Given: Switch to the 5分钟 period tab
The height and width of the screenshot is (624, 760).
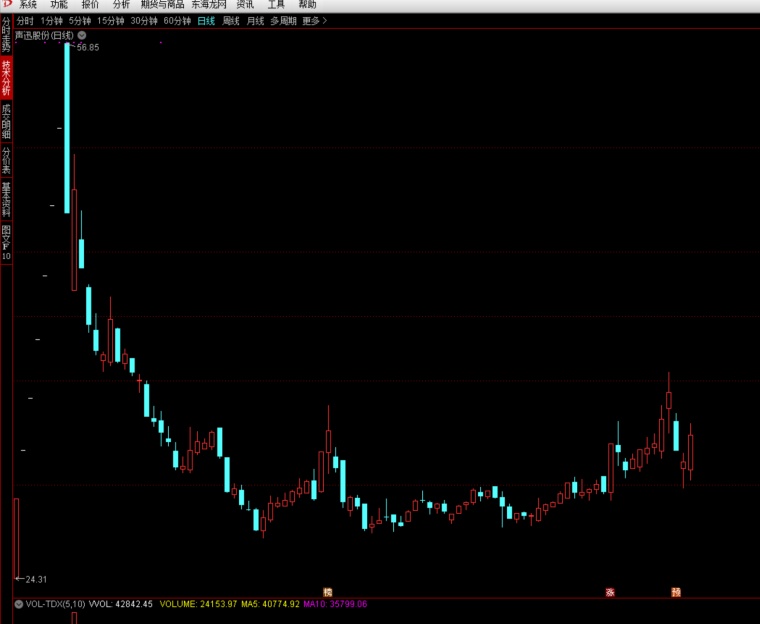Looking at the screenshot, I should 80,21.
